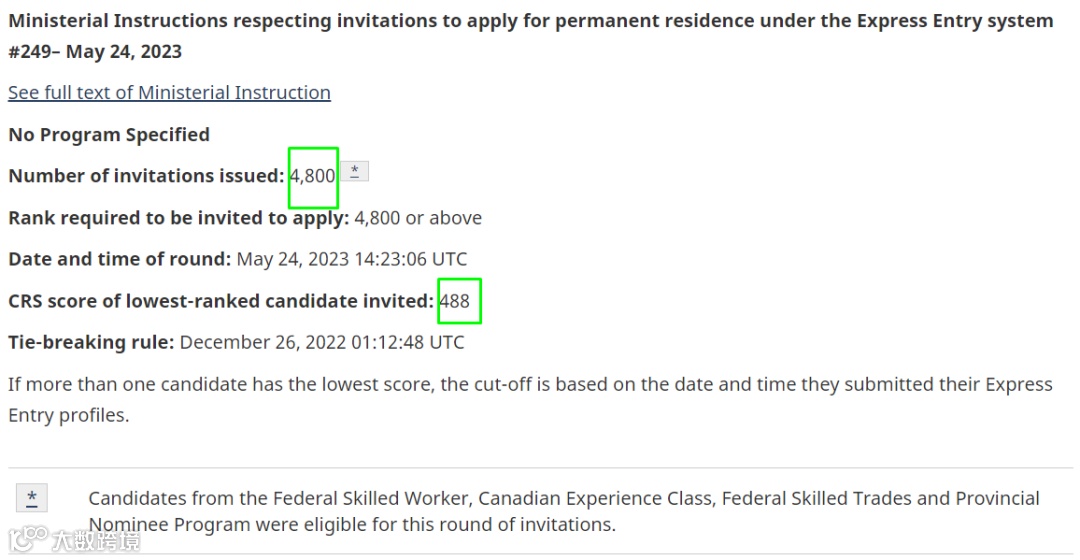Click 'December 26, 2022 01:12:48 UTC' timestamp

pos(322,342)
